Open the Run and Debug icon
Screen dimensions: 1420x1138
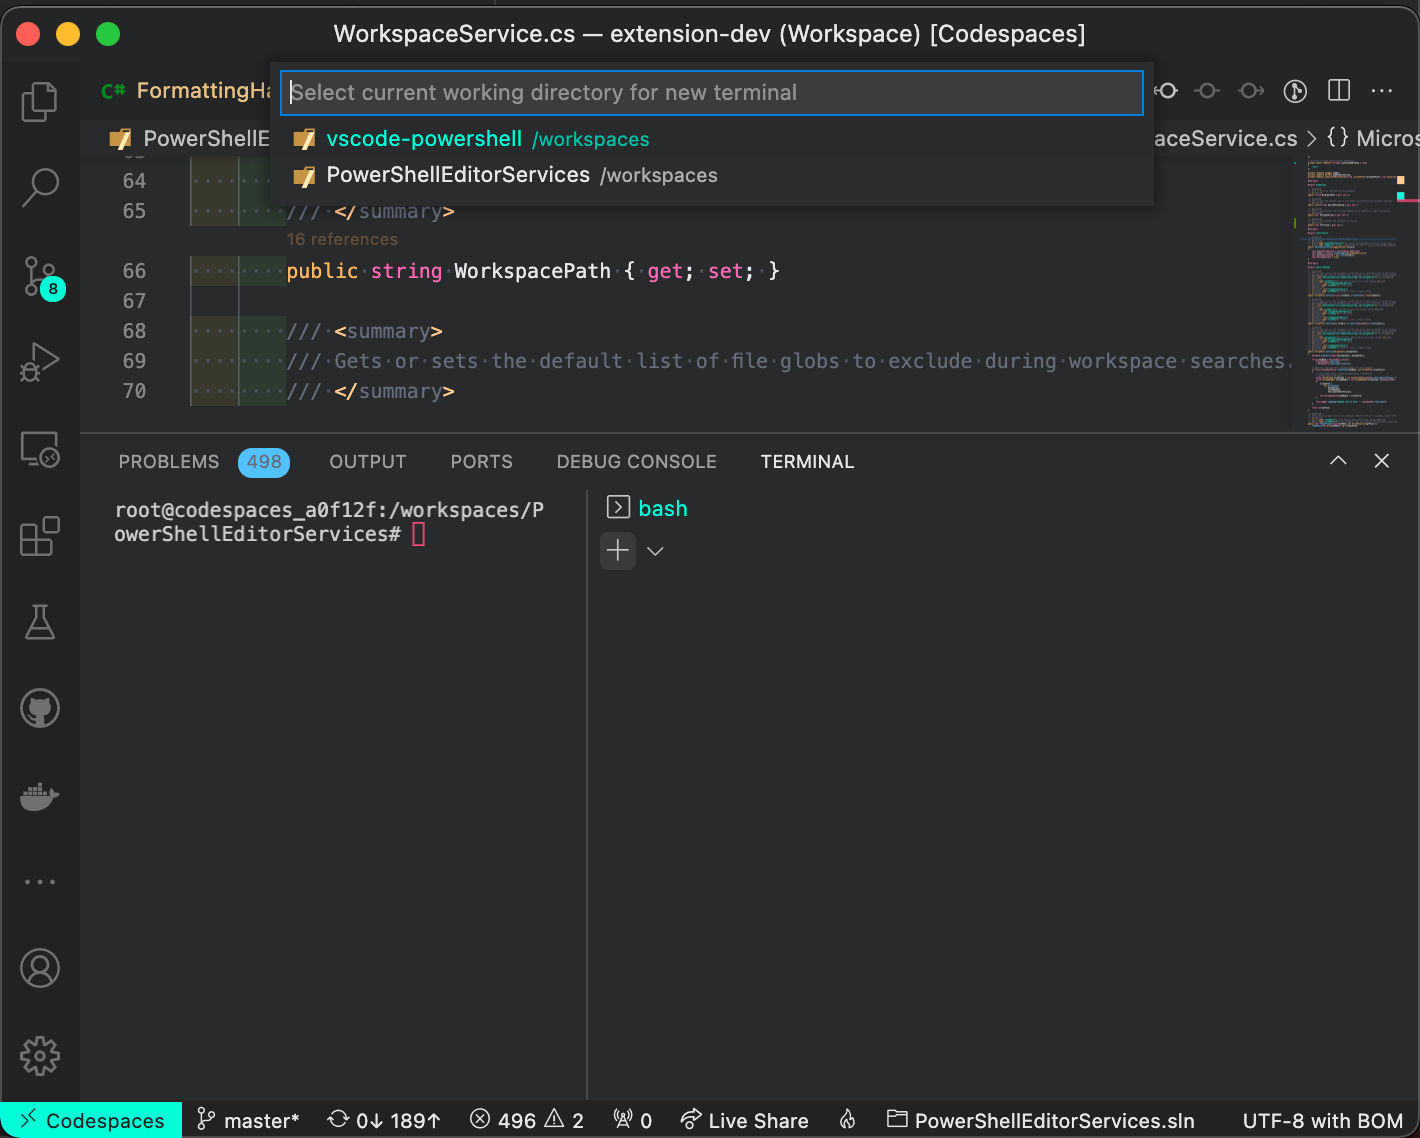40,362
